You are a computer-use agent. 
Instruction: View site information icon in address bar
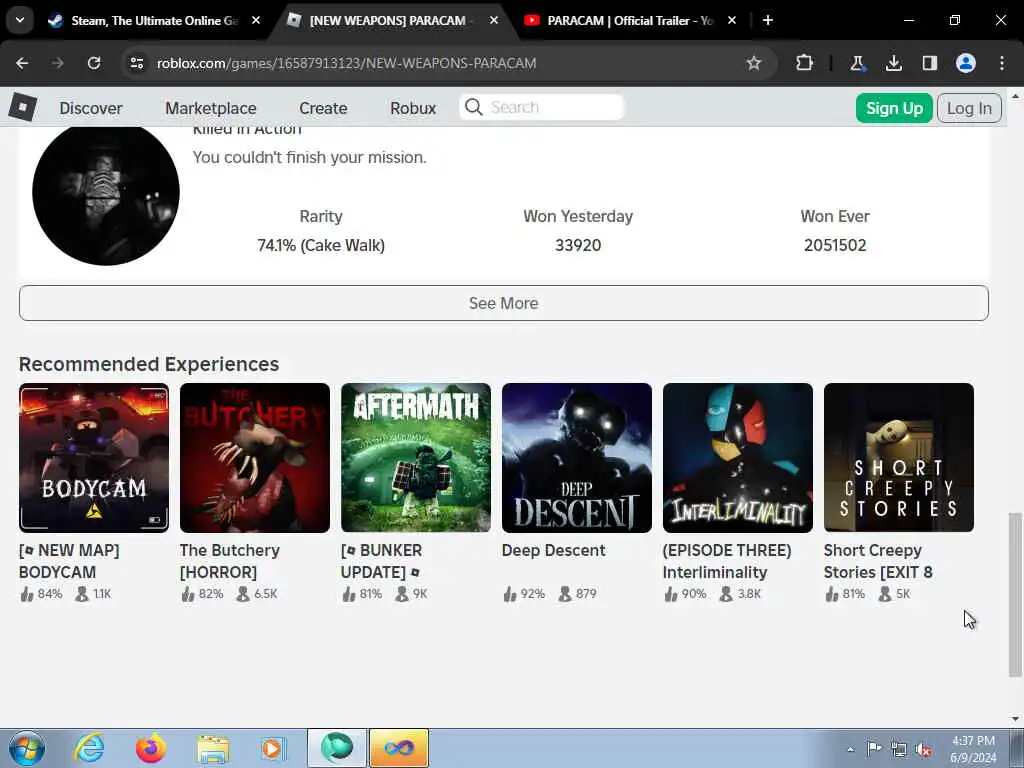pyautogui.click(x=136, y=63)
